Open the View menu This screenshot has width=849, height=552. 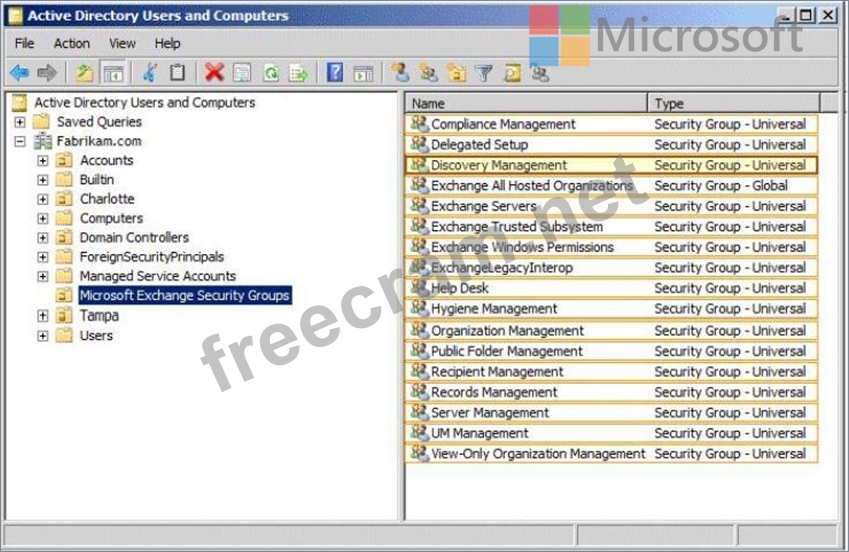(x=122, y=43)
